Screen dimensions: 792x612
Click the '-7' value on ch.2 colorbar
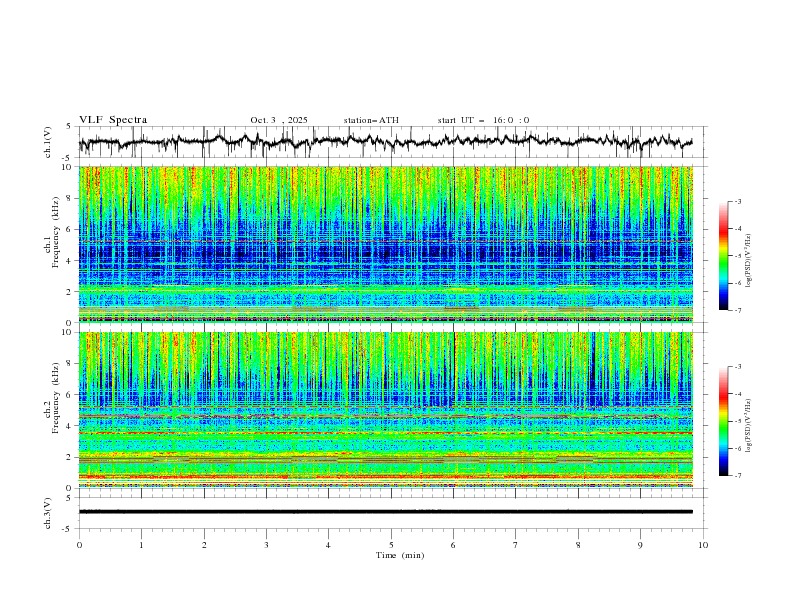[x=737, y=476]
